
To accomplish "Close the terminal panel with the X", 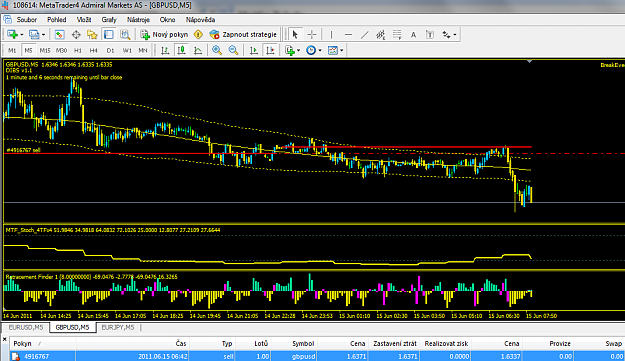I will click(x=5, y=339).
